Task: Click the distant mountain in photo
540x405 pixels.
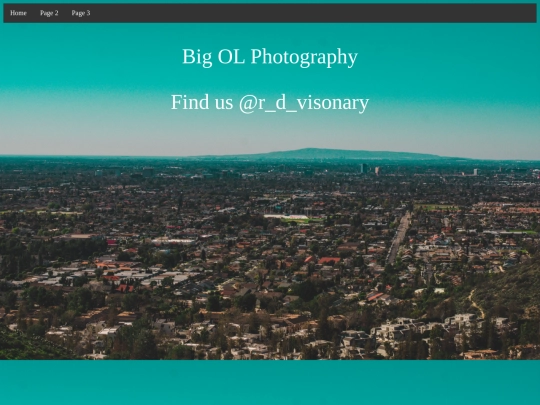Action: point(320,154)
